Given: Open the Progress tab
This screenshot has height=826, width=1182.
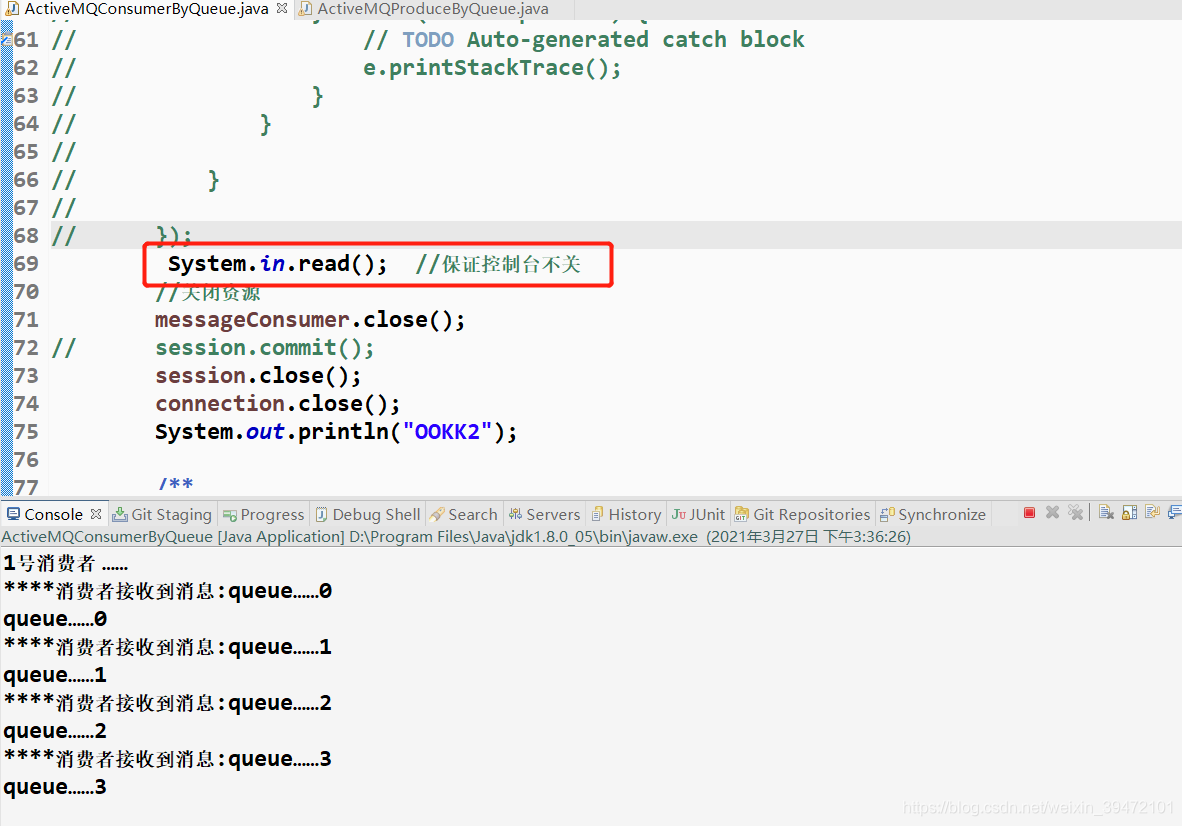Looking at the screenshot, I should (x=264, y=515).
